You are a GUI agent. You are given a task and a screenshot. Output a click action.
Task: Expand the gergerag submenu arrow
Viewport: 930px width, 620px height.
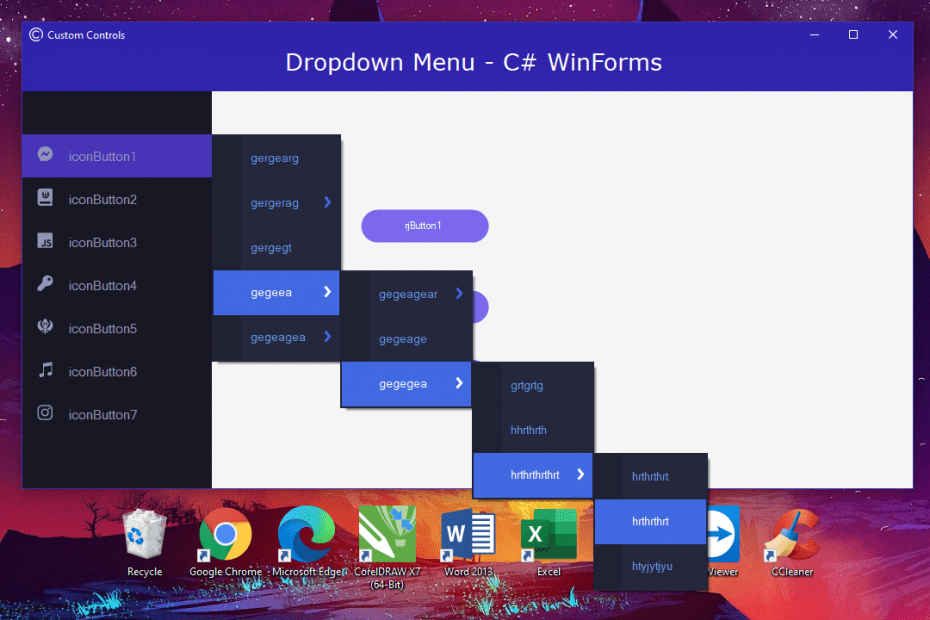tap(330, 202)
